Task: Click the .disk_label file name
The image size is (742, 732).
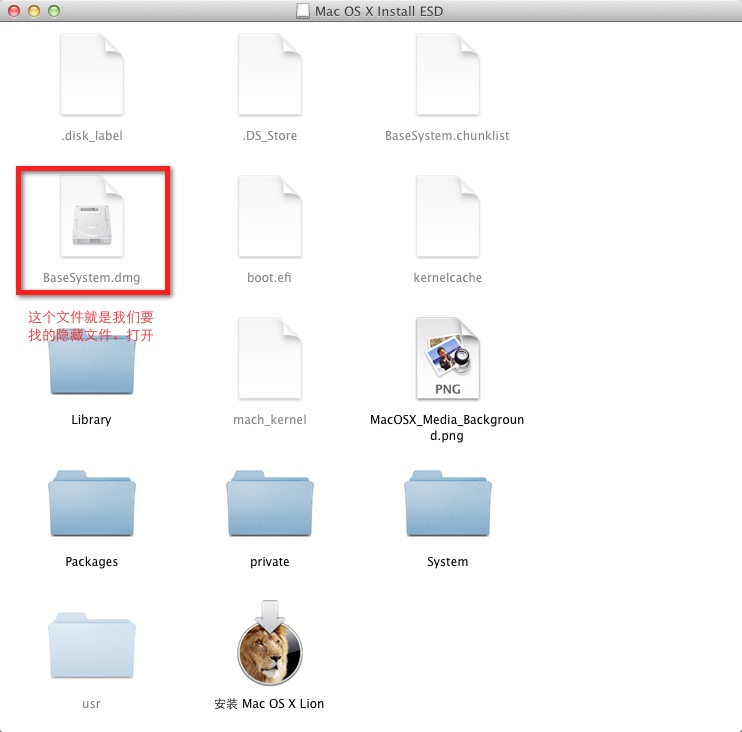Action: coord(92,136)
